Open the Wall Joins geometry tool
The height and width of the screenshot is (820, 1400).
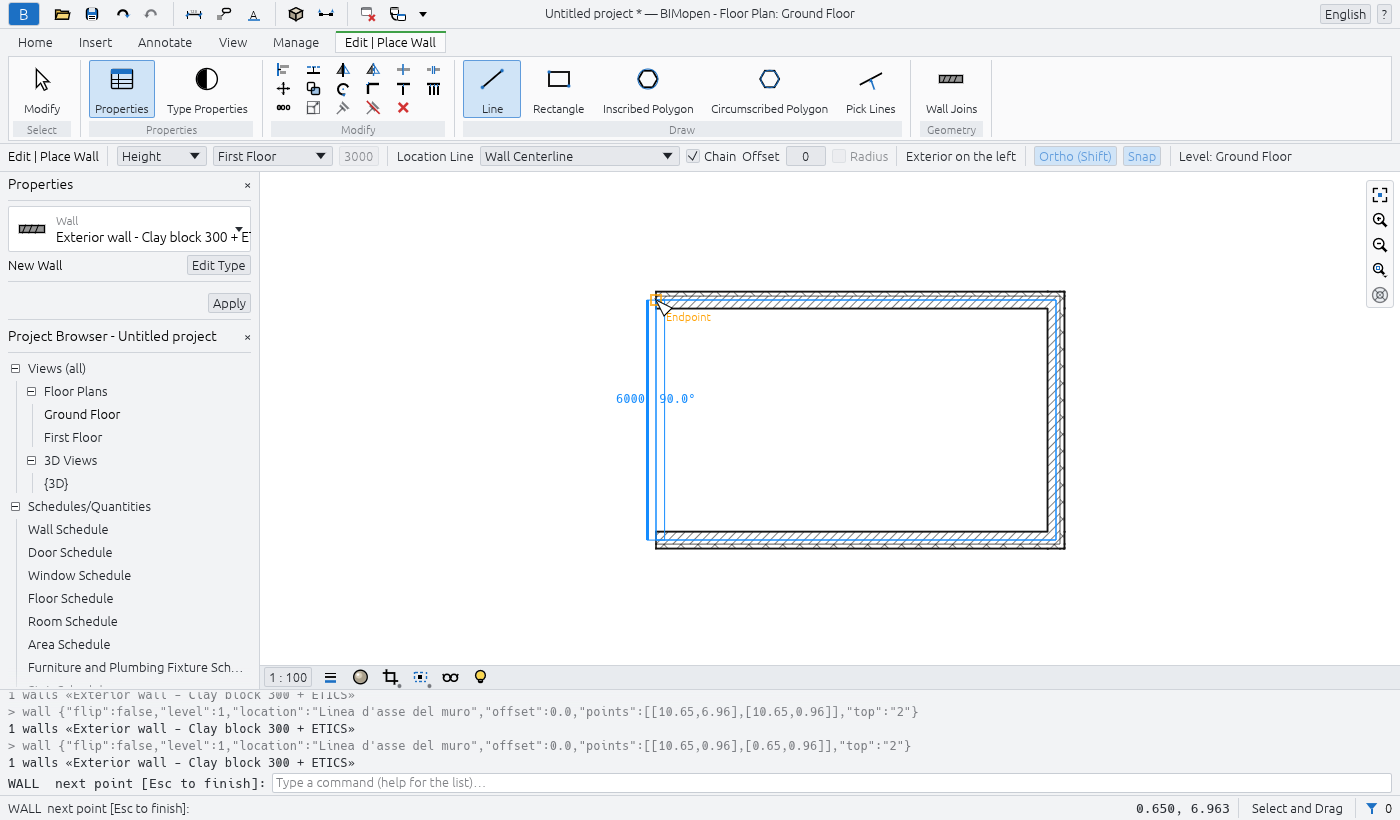point(951,89)
